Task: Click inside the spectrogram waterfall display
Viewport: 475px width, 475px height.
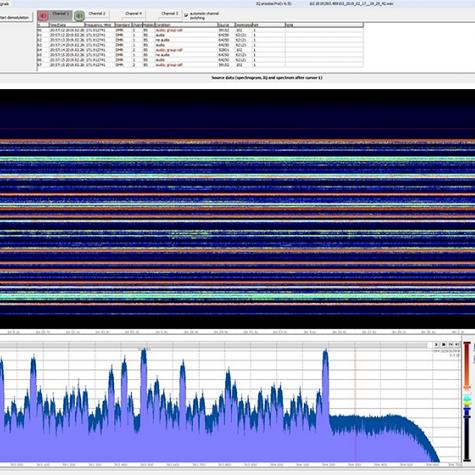Action: (237, 209)
